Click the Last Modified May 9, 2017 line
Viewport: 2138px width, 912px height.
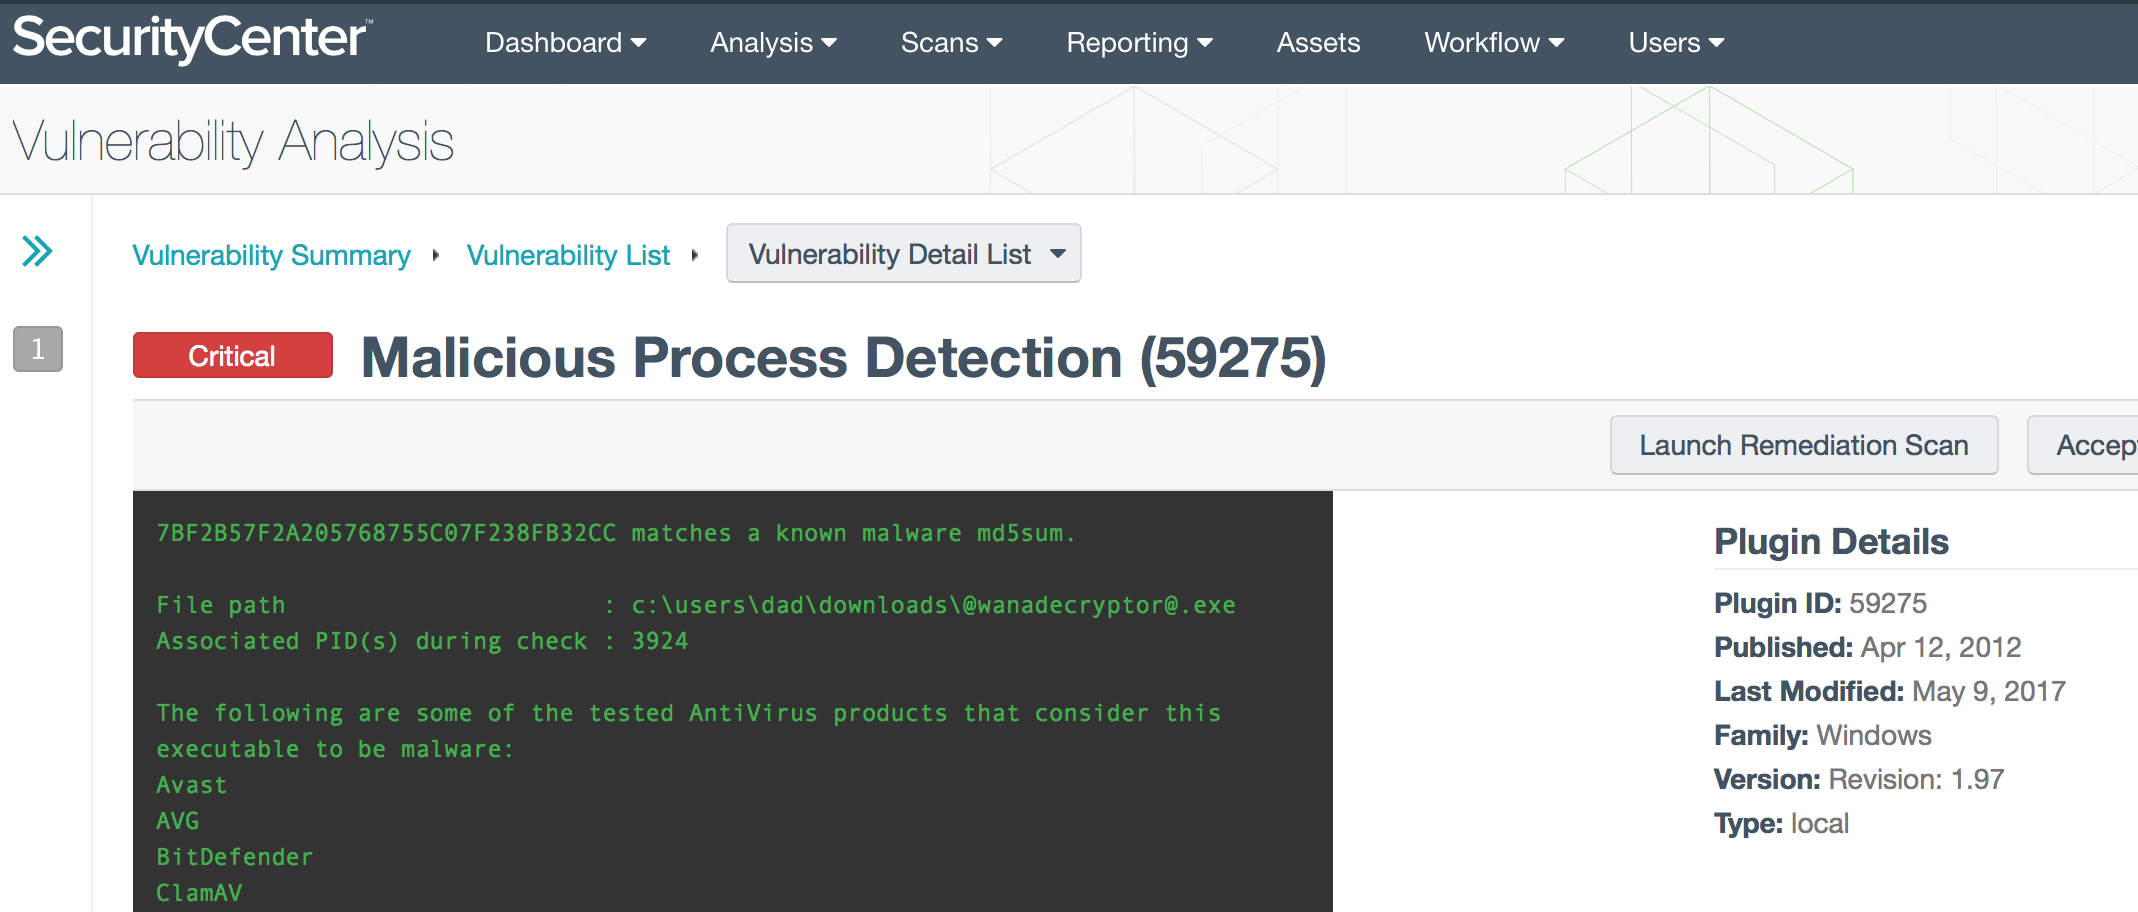tap(1890, 691)
